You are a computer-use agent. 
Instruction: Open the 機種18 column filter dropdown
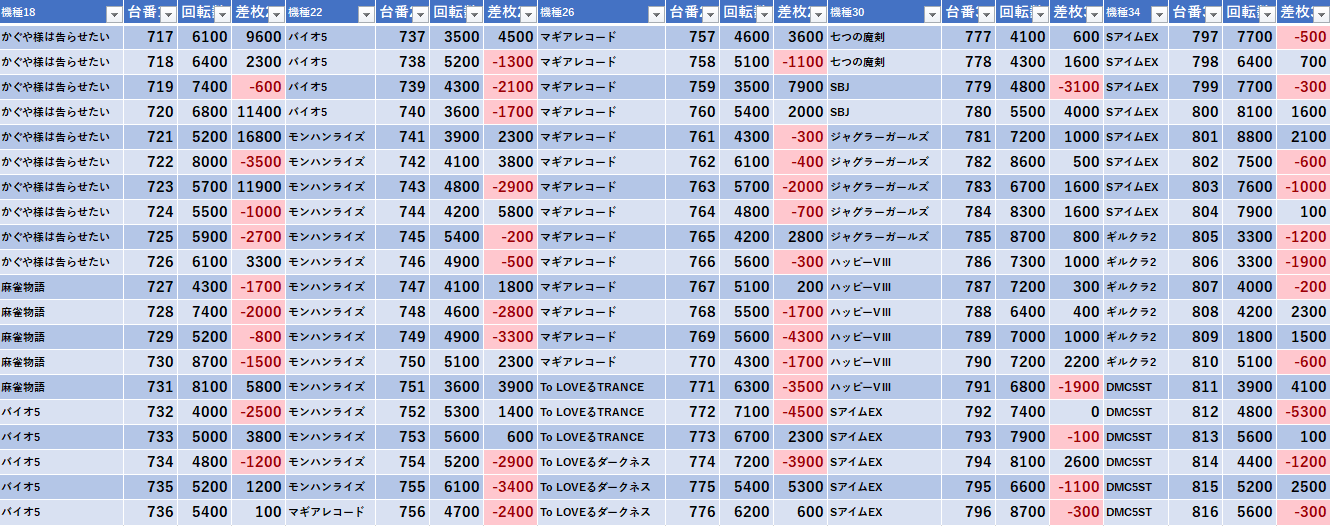pyautogui.click(x=114, y=13)
